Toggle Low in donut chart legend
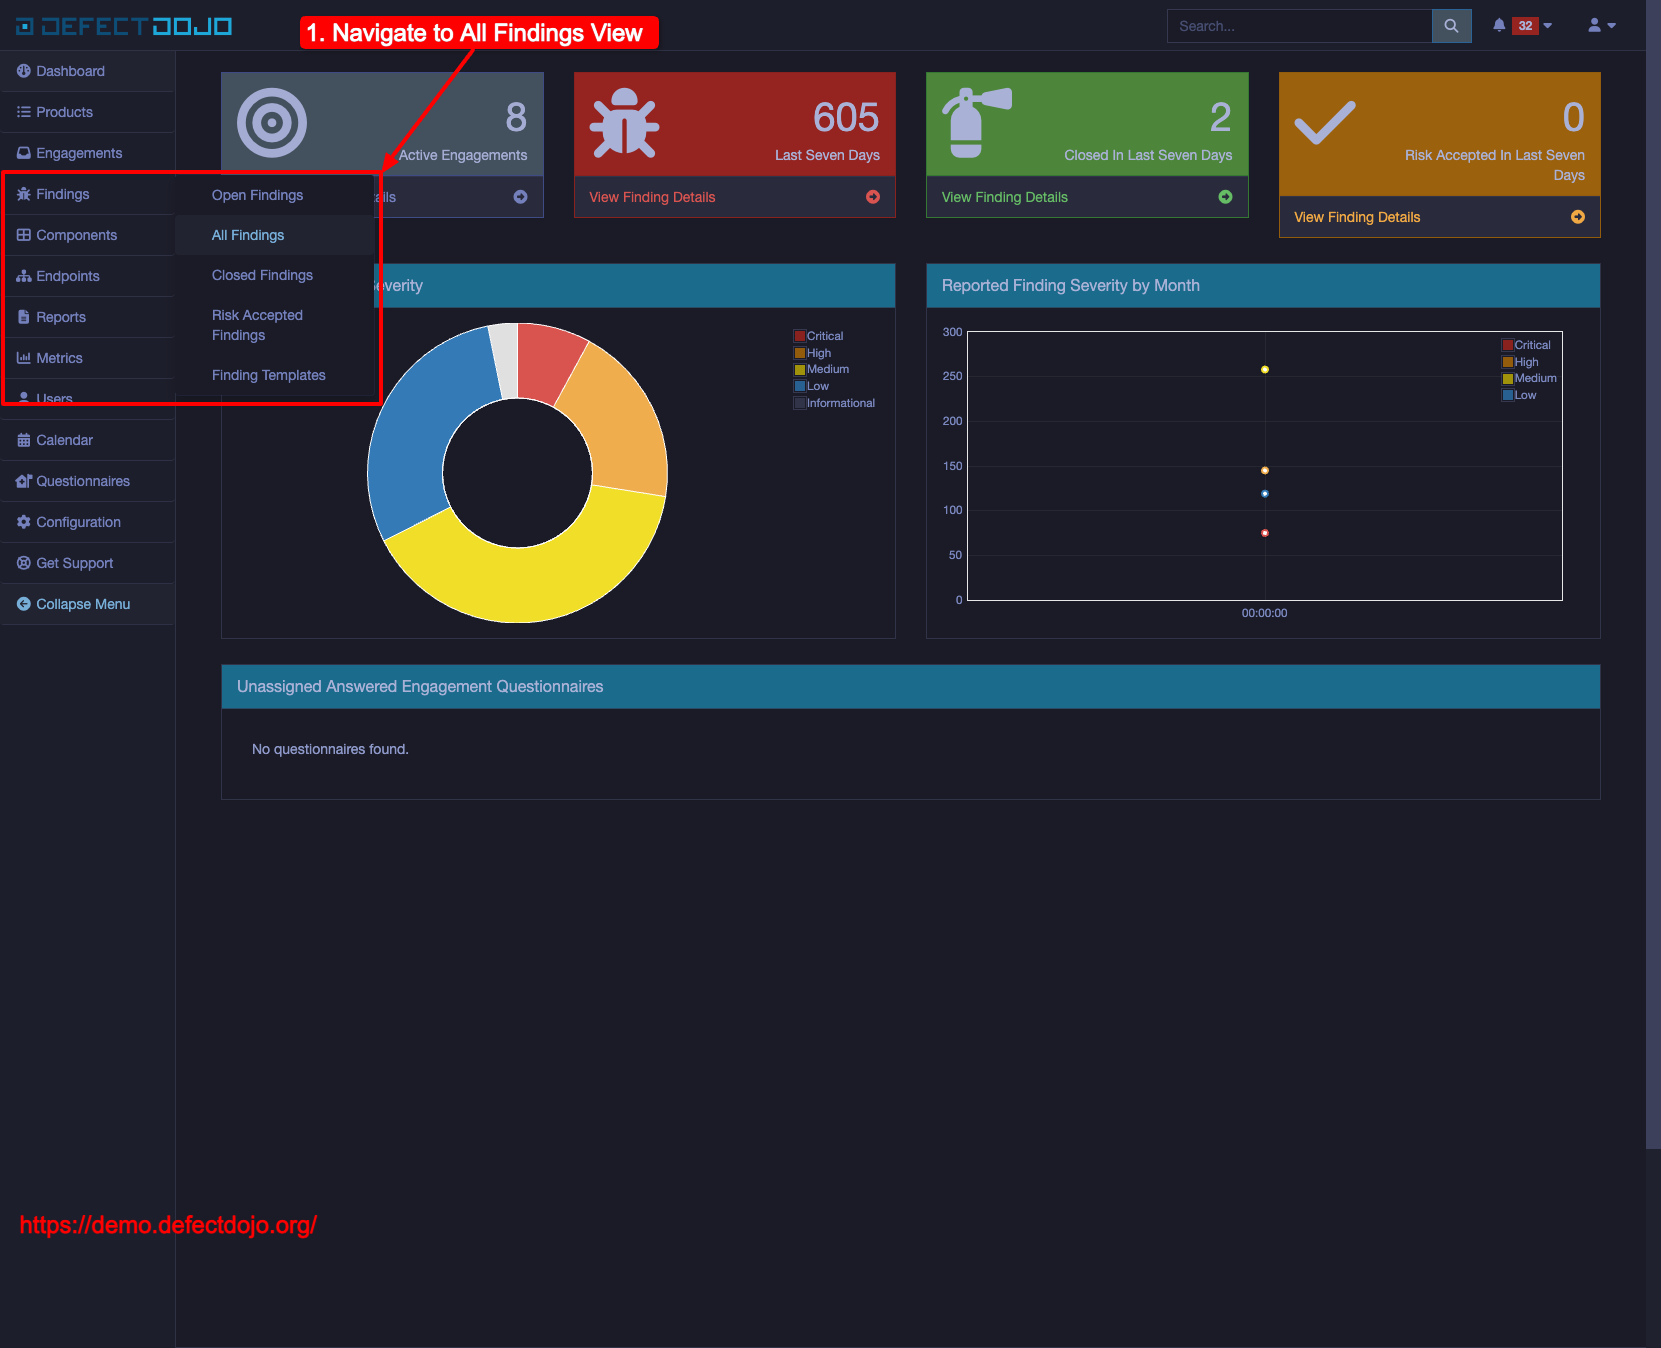This screenshot has height=1348, width=1661. click(812, 386)
